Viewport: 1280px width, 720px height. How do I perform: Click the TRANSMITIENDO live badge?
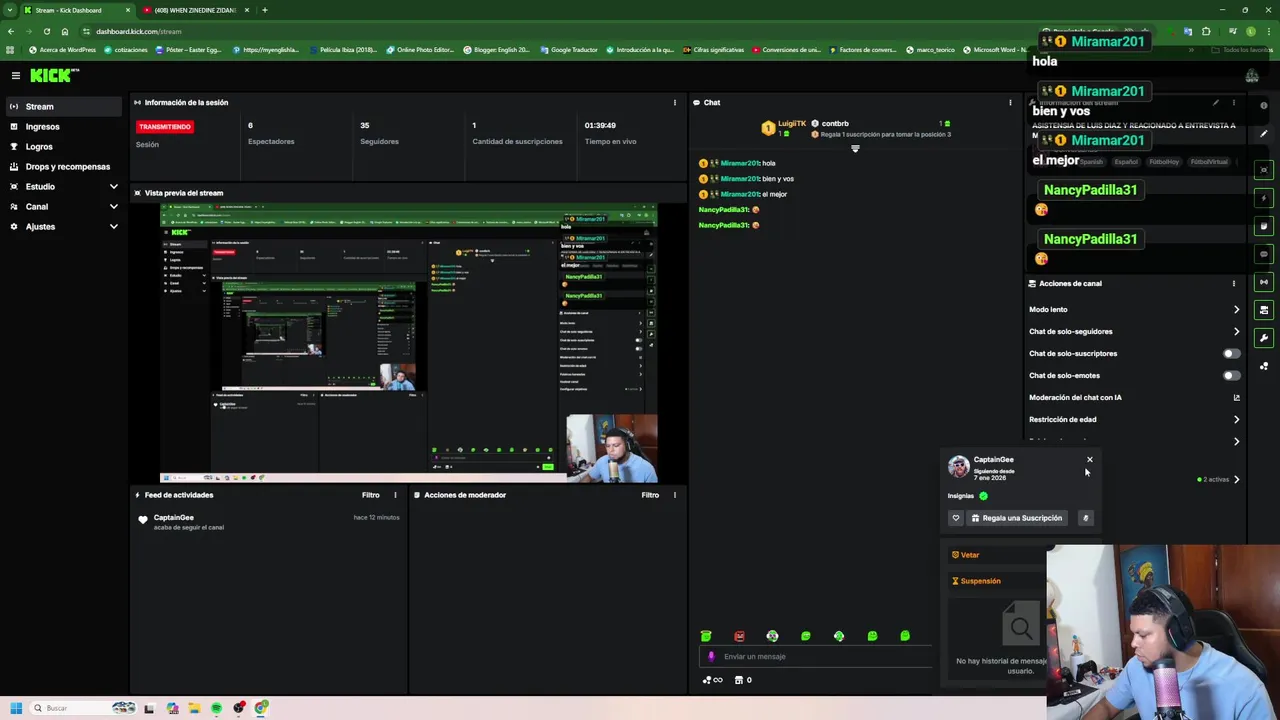click(165, 127)
